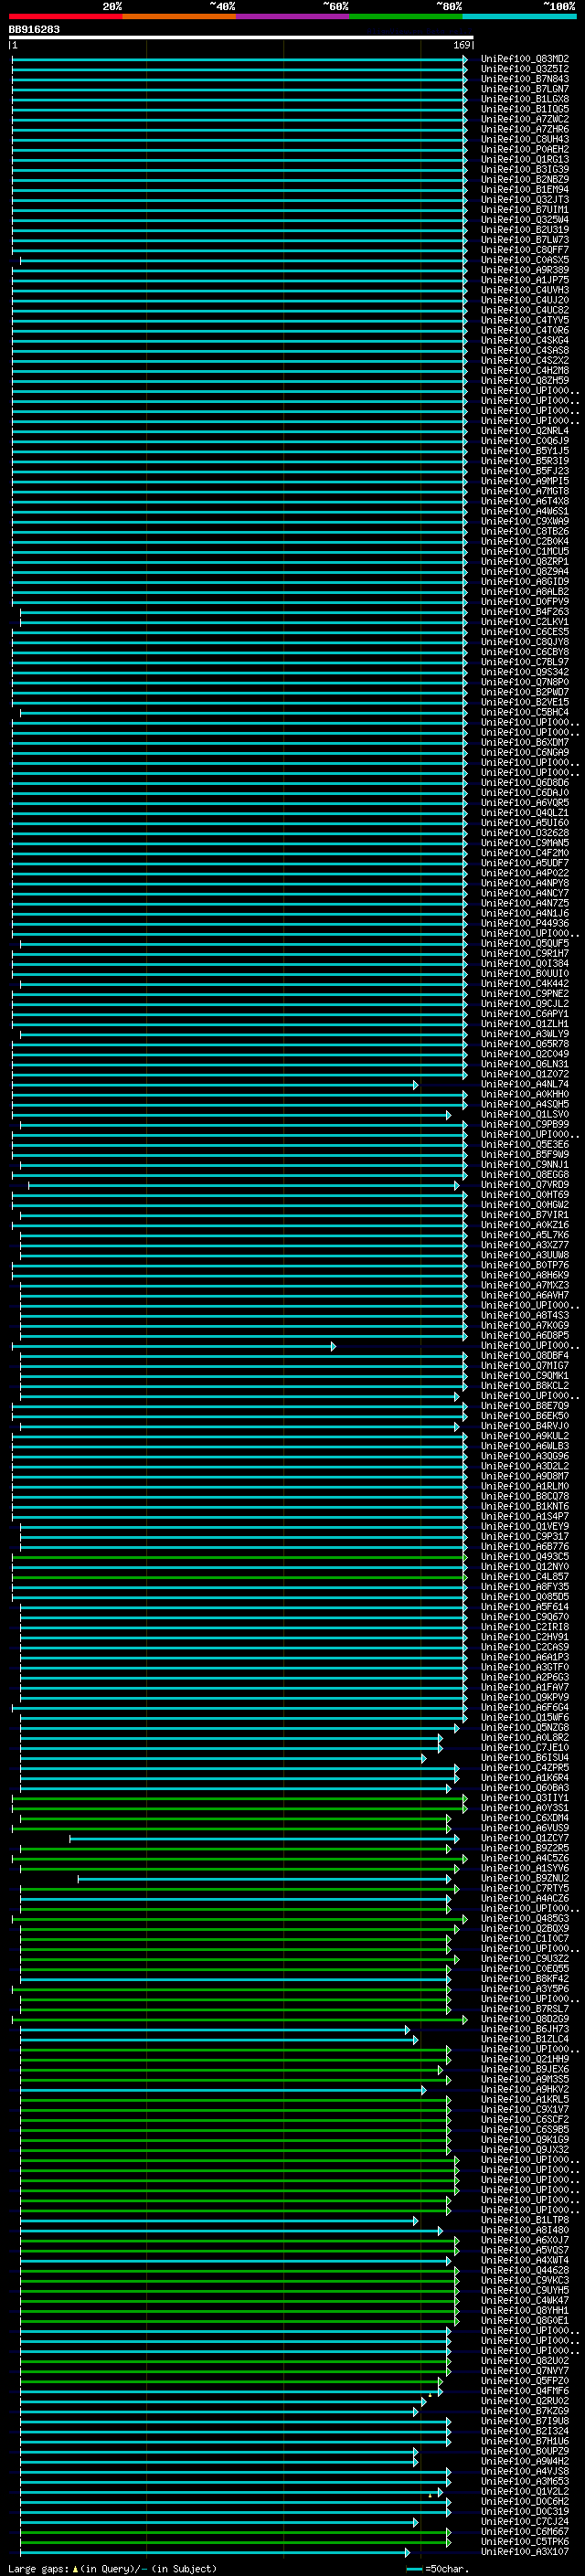Select the query name BB916283

click(34, 29)
